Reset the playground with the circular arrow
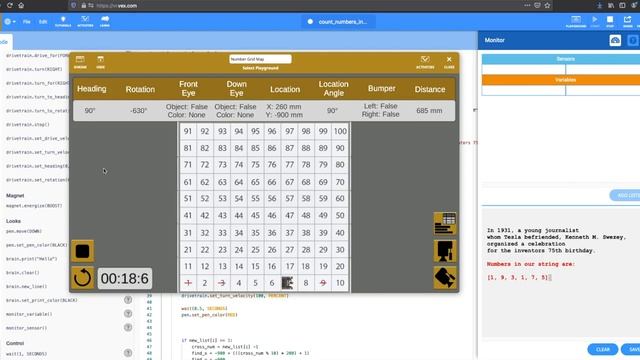Viewport: 640px width, 360px height. click(82, 278)
